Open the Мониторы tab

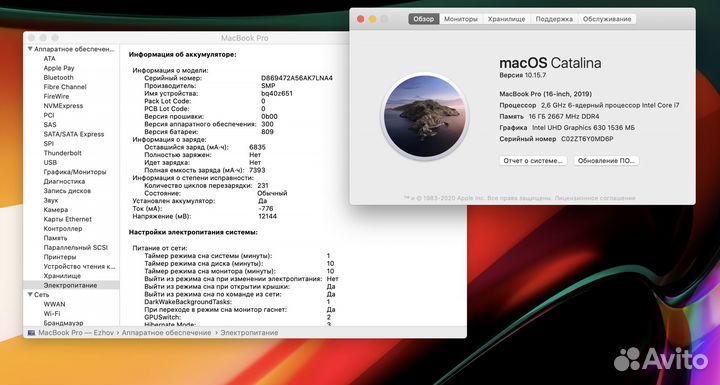(x=461, y=19)
